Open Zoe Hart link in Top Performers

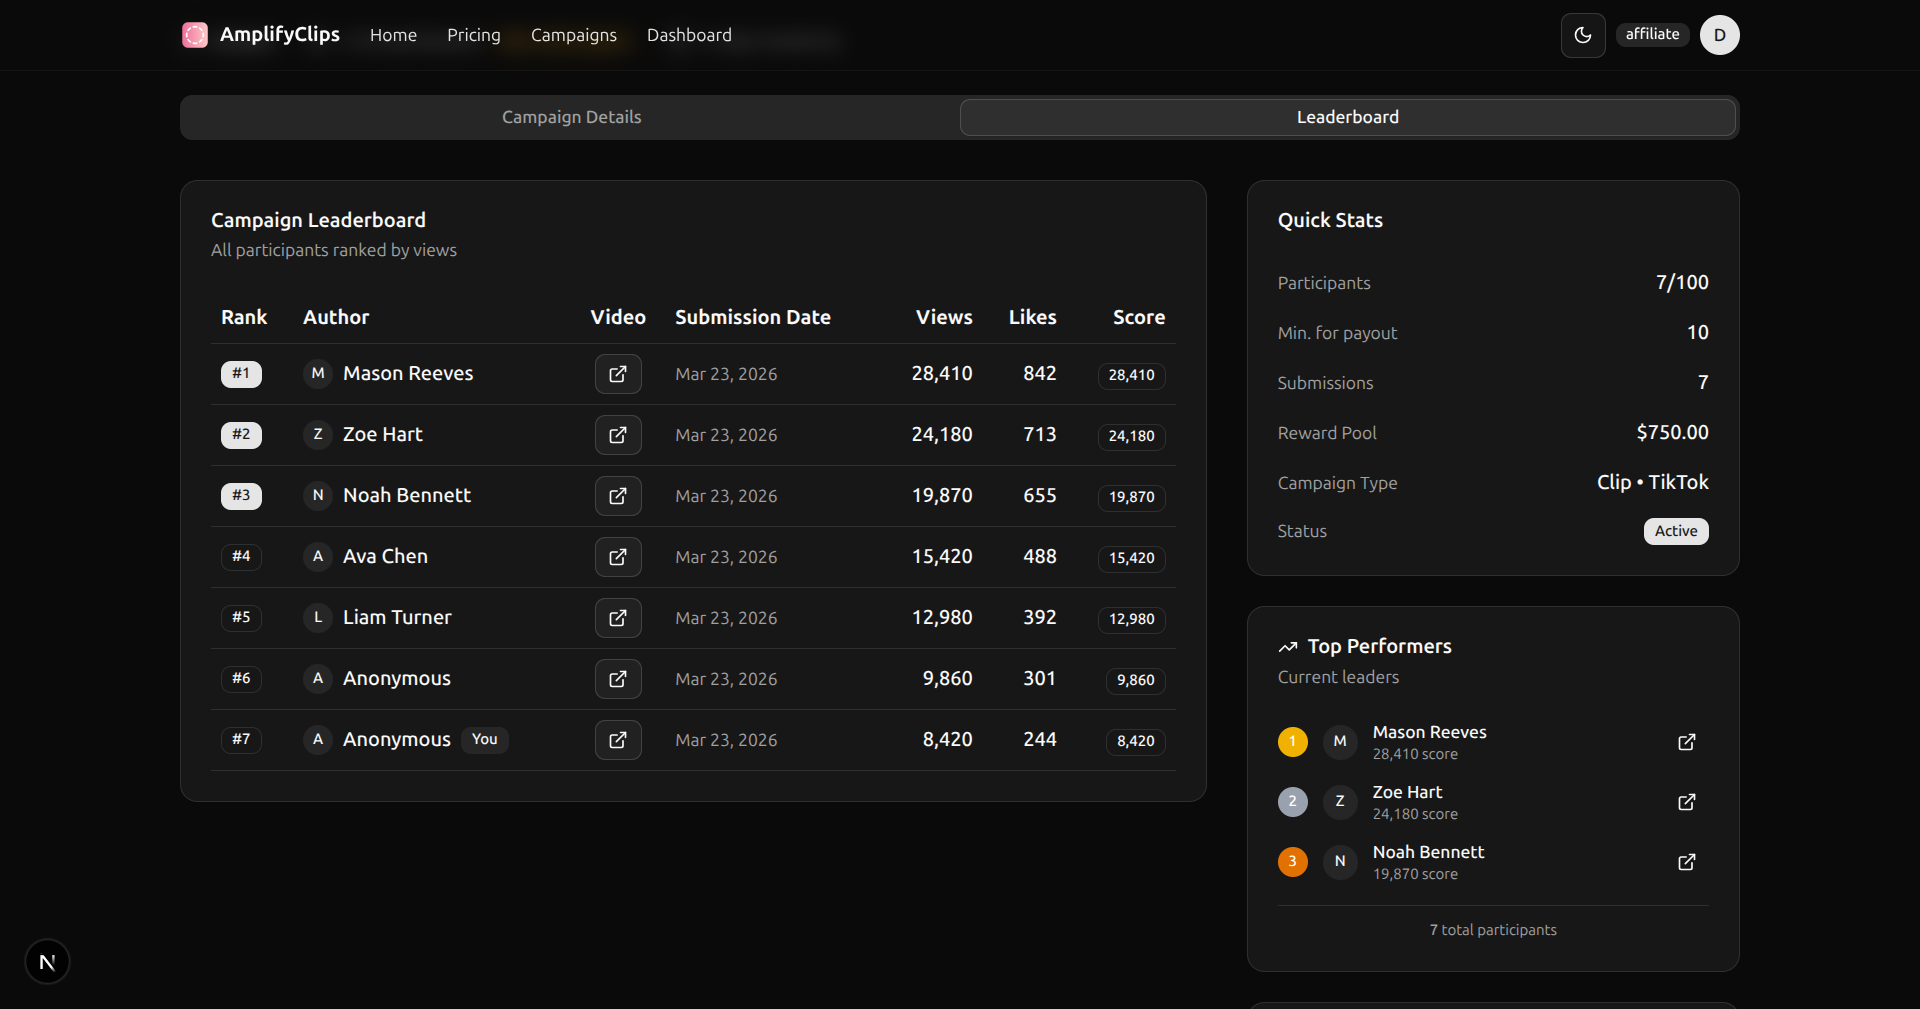tap(1687, 802)
